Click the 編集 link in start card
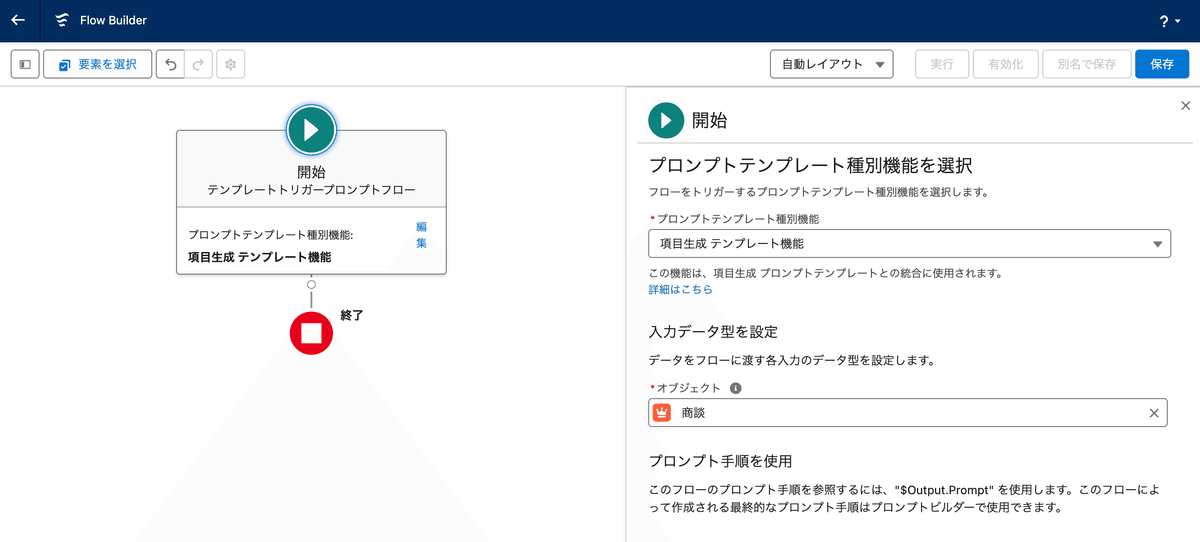 [421, 235]
